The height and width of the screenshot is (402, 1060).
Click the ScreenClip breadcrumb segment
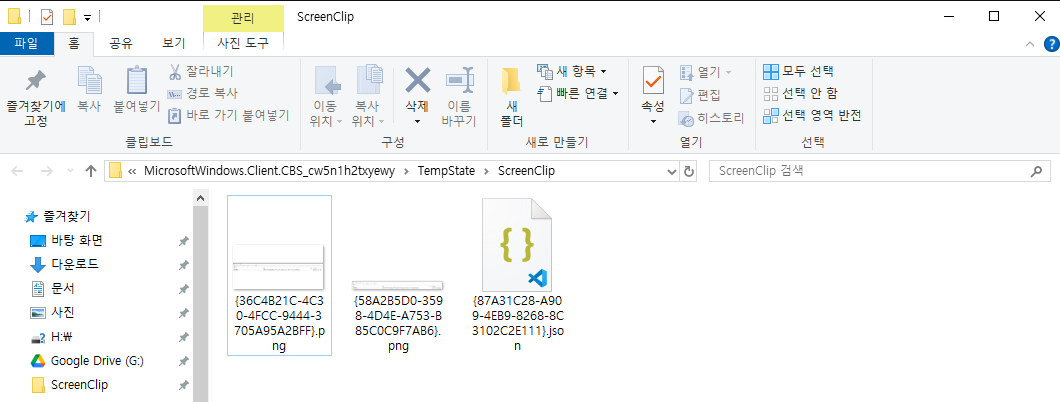click(526, 171)
